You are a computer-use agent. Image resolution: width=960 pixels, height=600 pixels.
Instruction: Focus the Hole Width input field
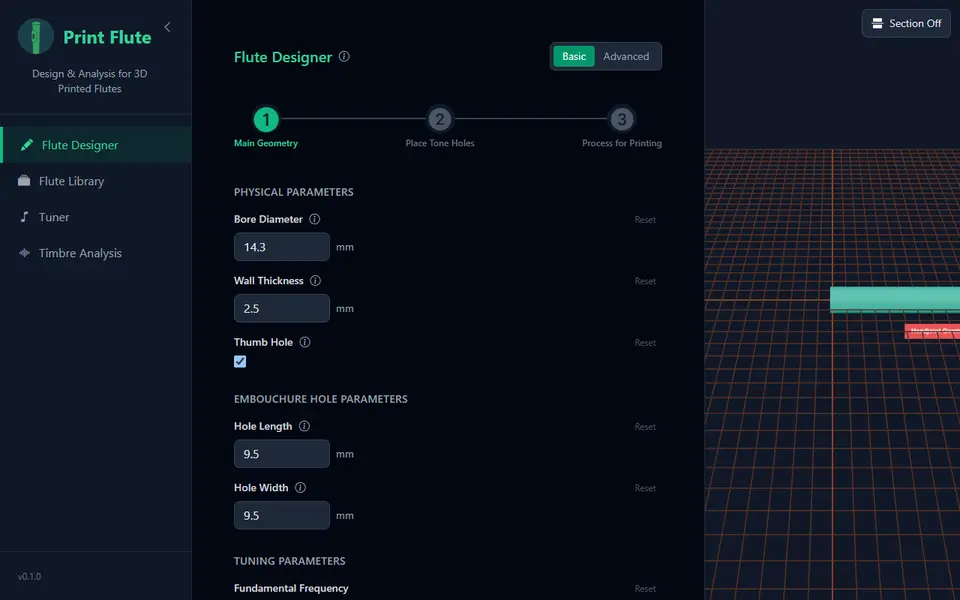tap(282, 515)
